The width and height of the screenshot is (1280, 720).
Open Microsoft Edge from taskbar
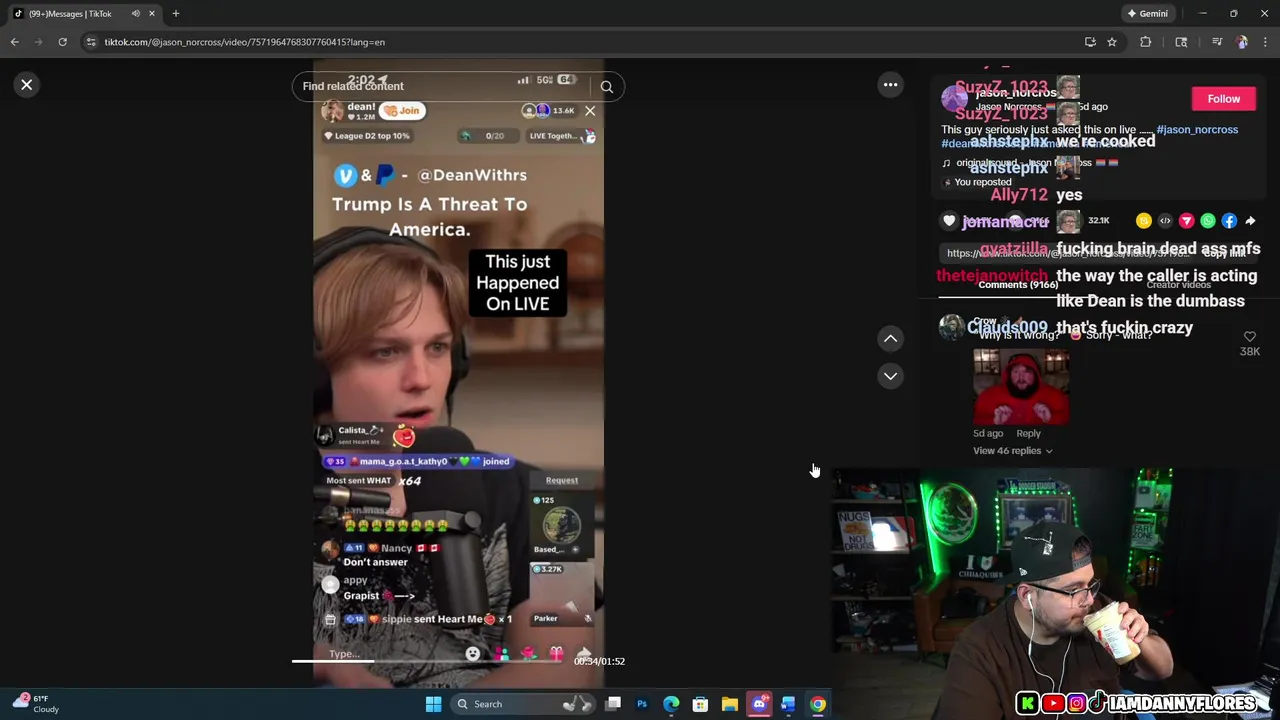(x=671, y=704)
